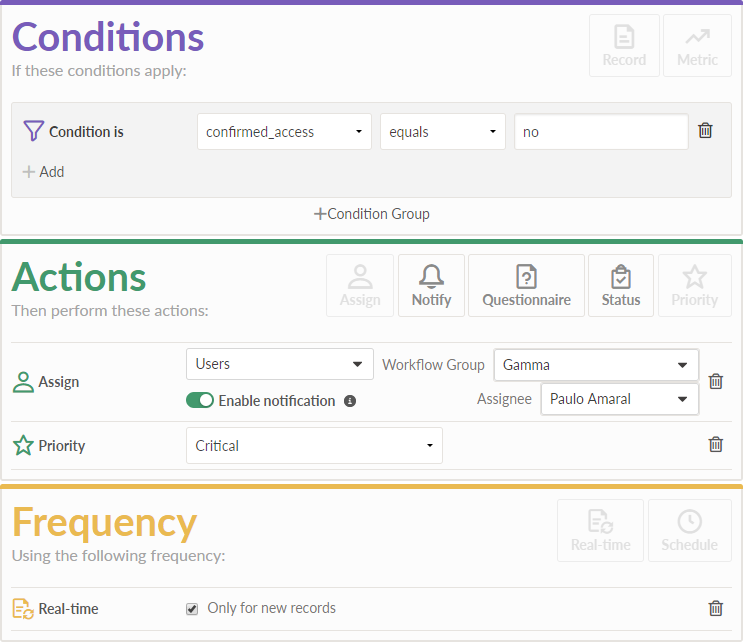Add a new Condition Group
Image resolution: width=743 pixels, height=642 pixels.
(x=372, y=213)
